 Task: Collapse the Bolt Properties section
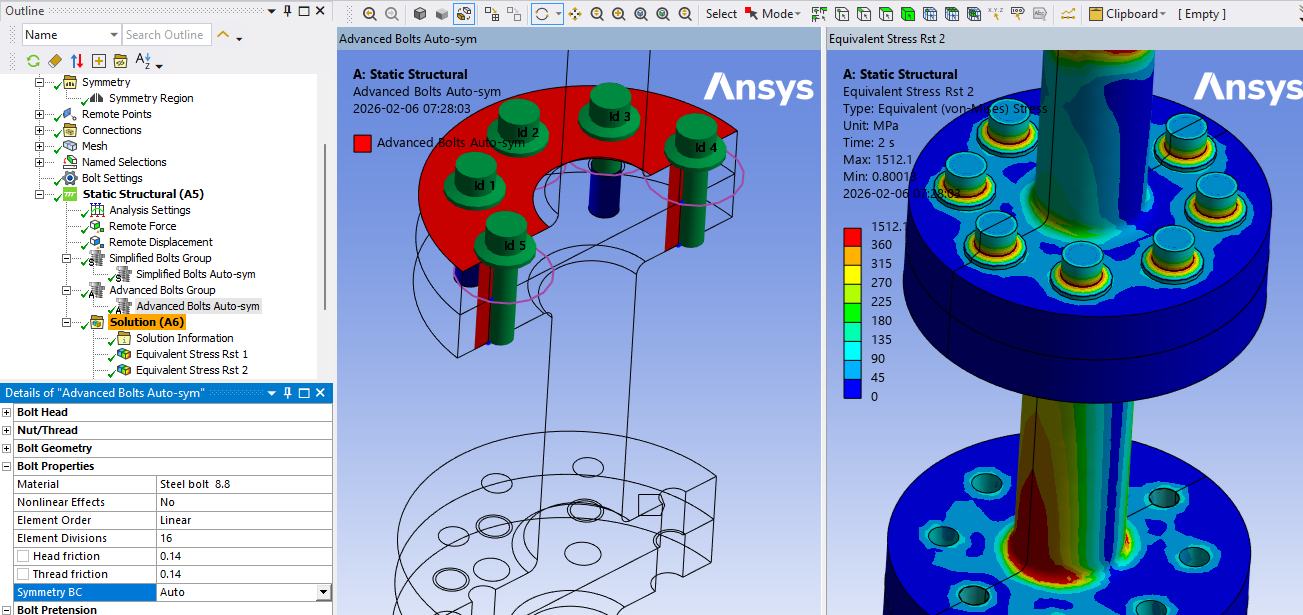click(x=7, y=466)
